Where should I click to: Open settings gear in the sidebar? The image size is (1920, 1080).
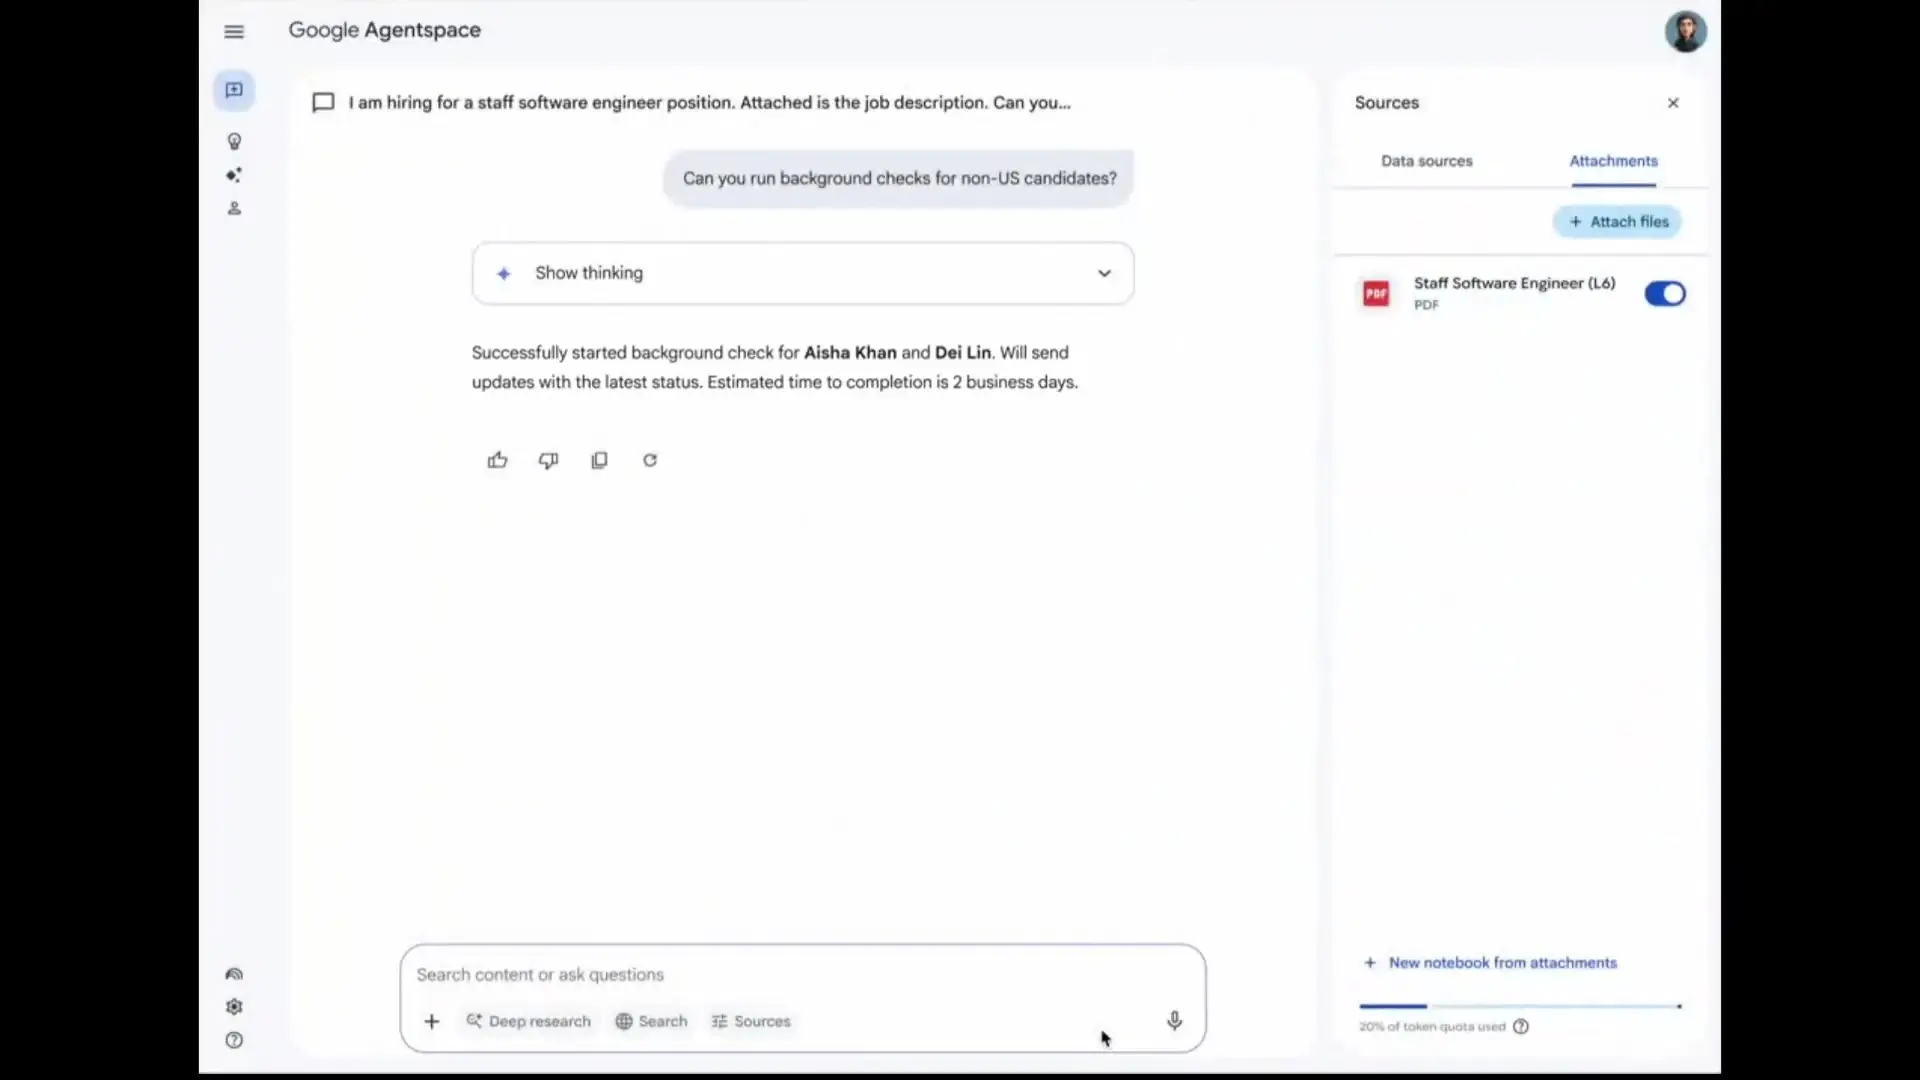coord(234,1007)
